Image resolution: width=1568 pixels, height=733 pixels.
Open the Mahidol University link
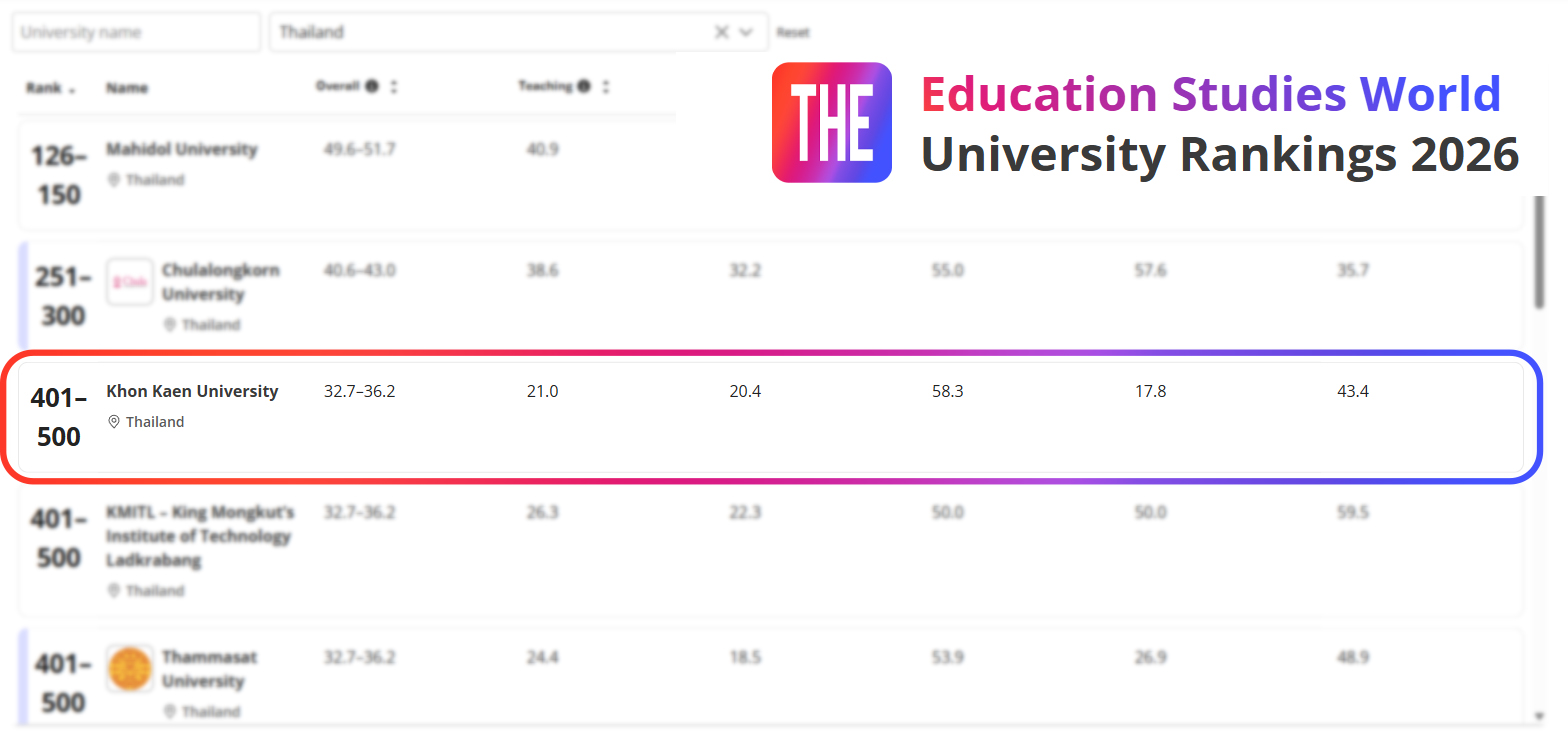pyautogui.click(x=181, y=149)
